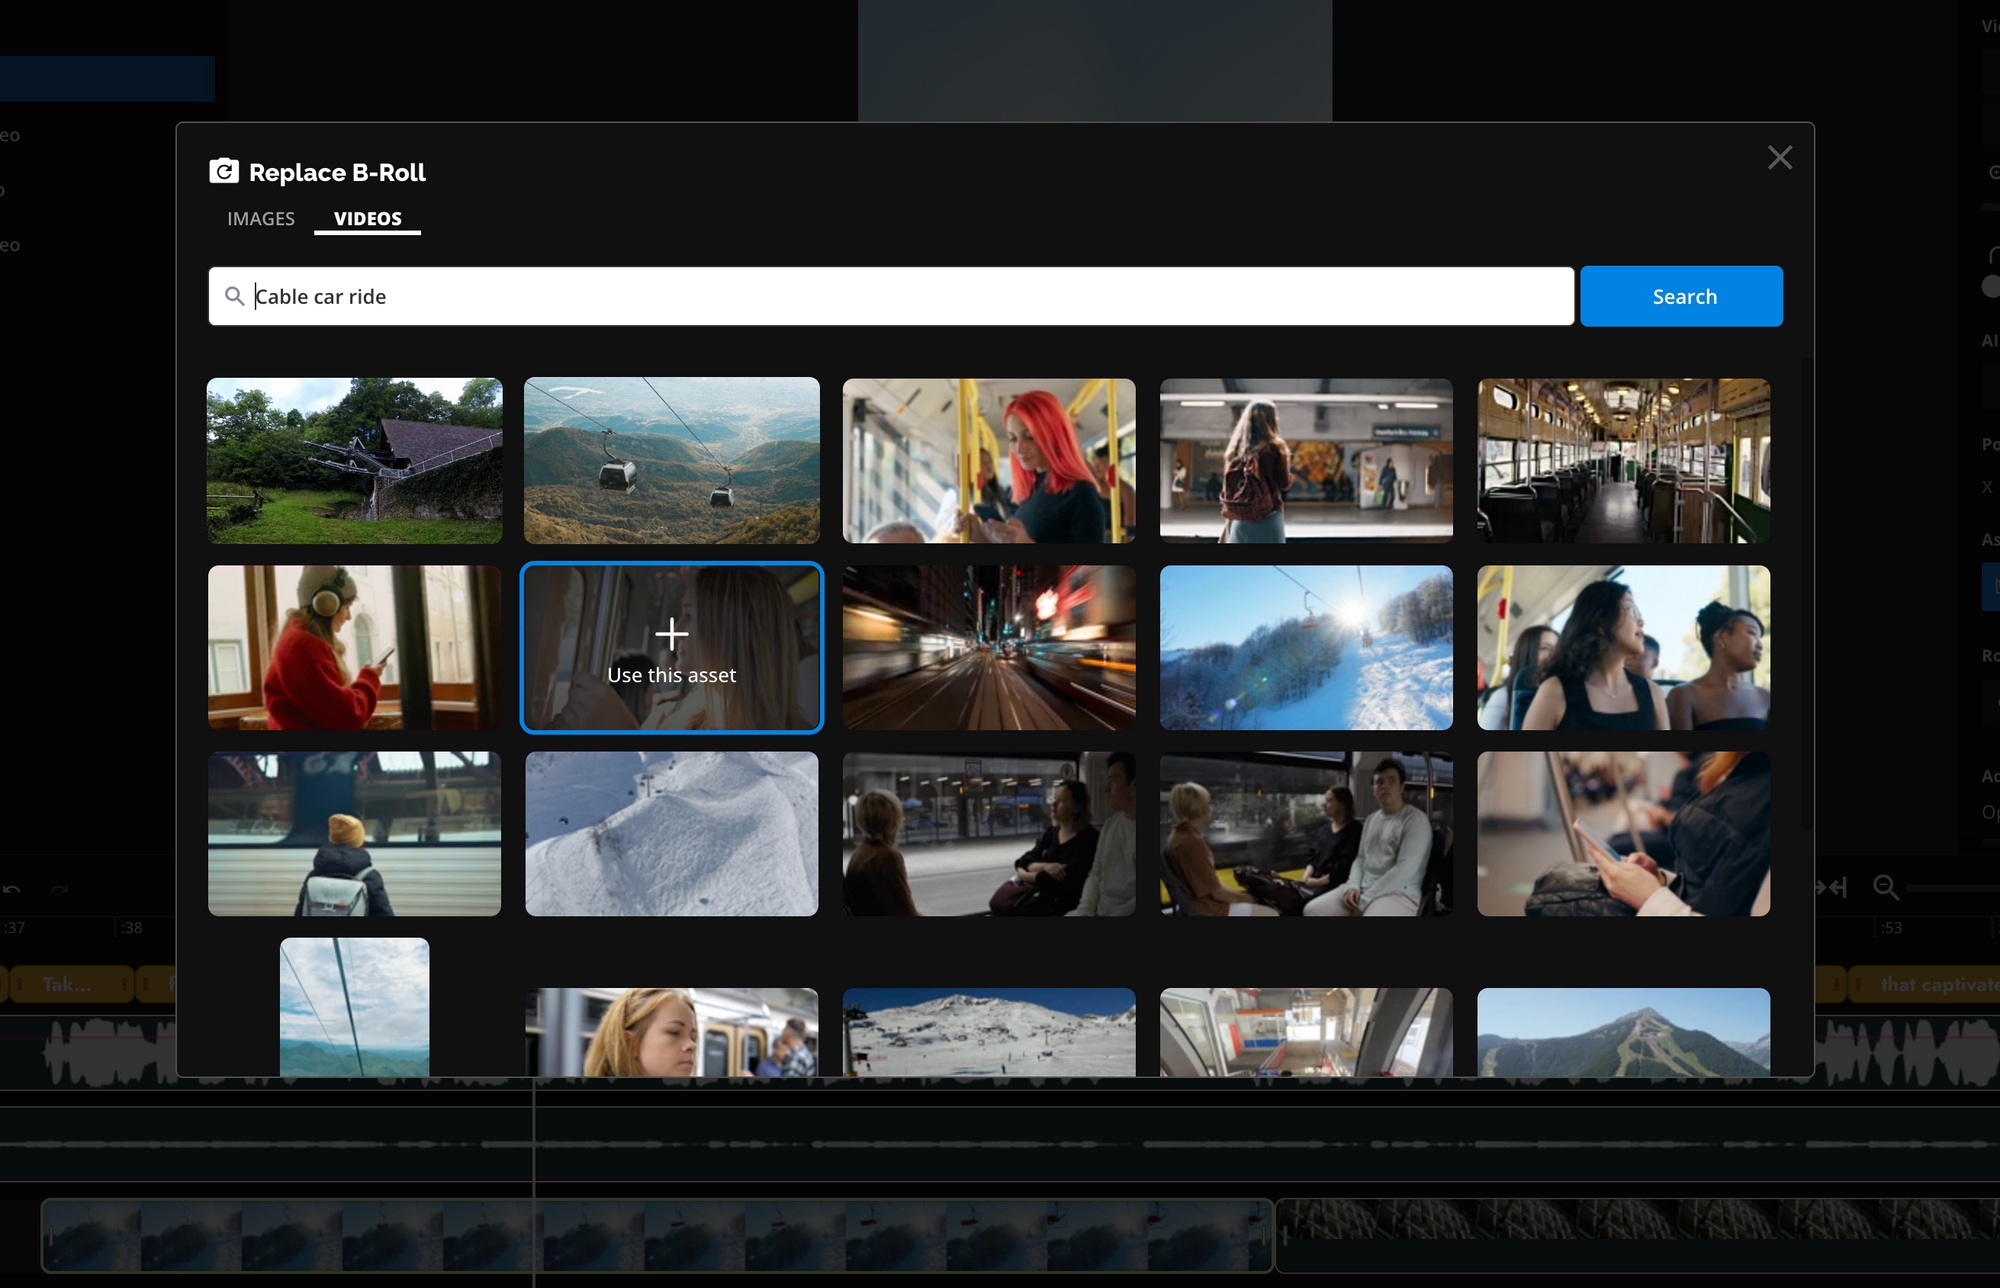Select the chairlift clip on the timeline track

pyautogui.click(x=656, y=1235)
